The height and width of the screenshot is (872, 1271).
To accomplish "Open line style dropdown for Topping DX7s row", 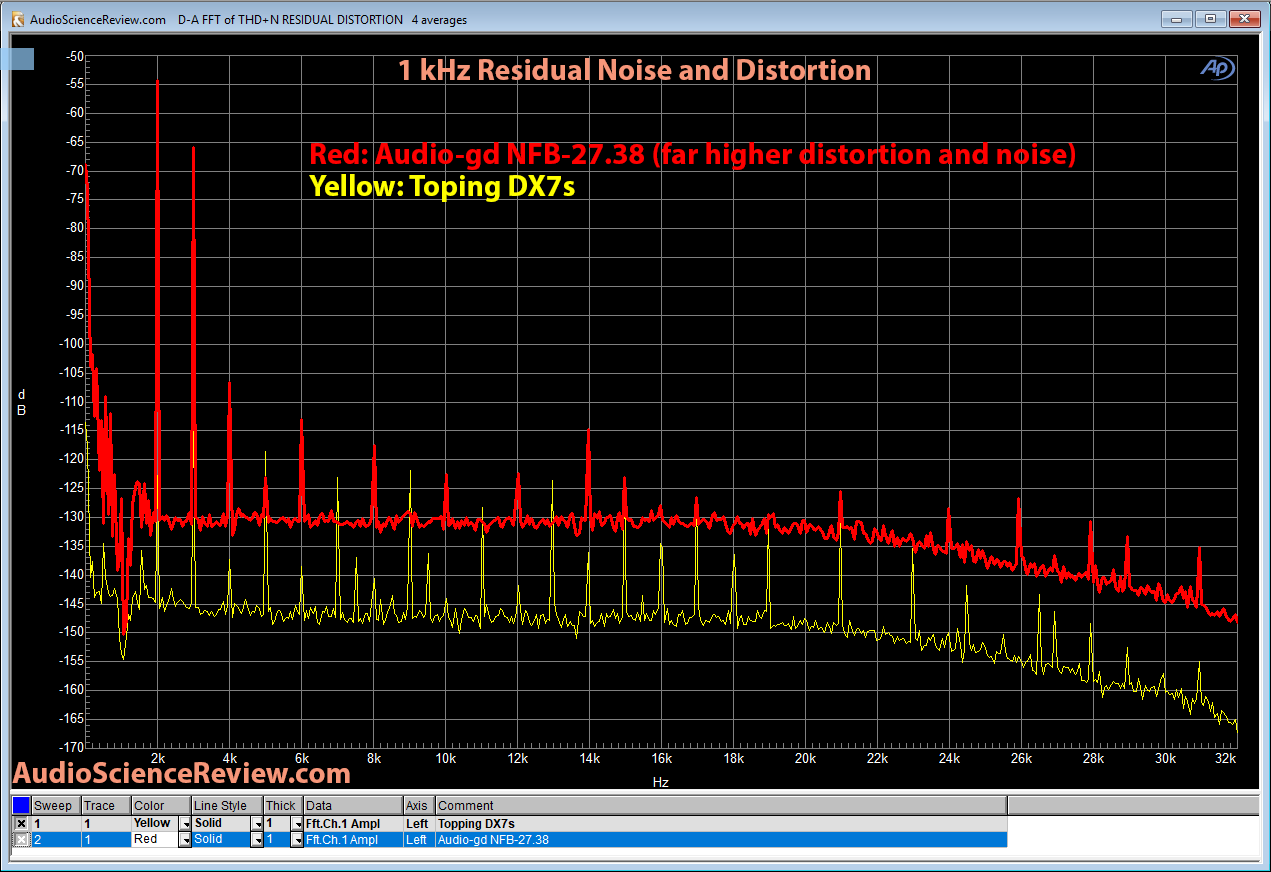I will (257, 823).
